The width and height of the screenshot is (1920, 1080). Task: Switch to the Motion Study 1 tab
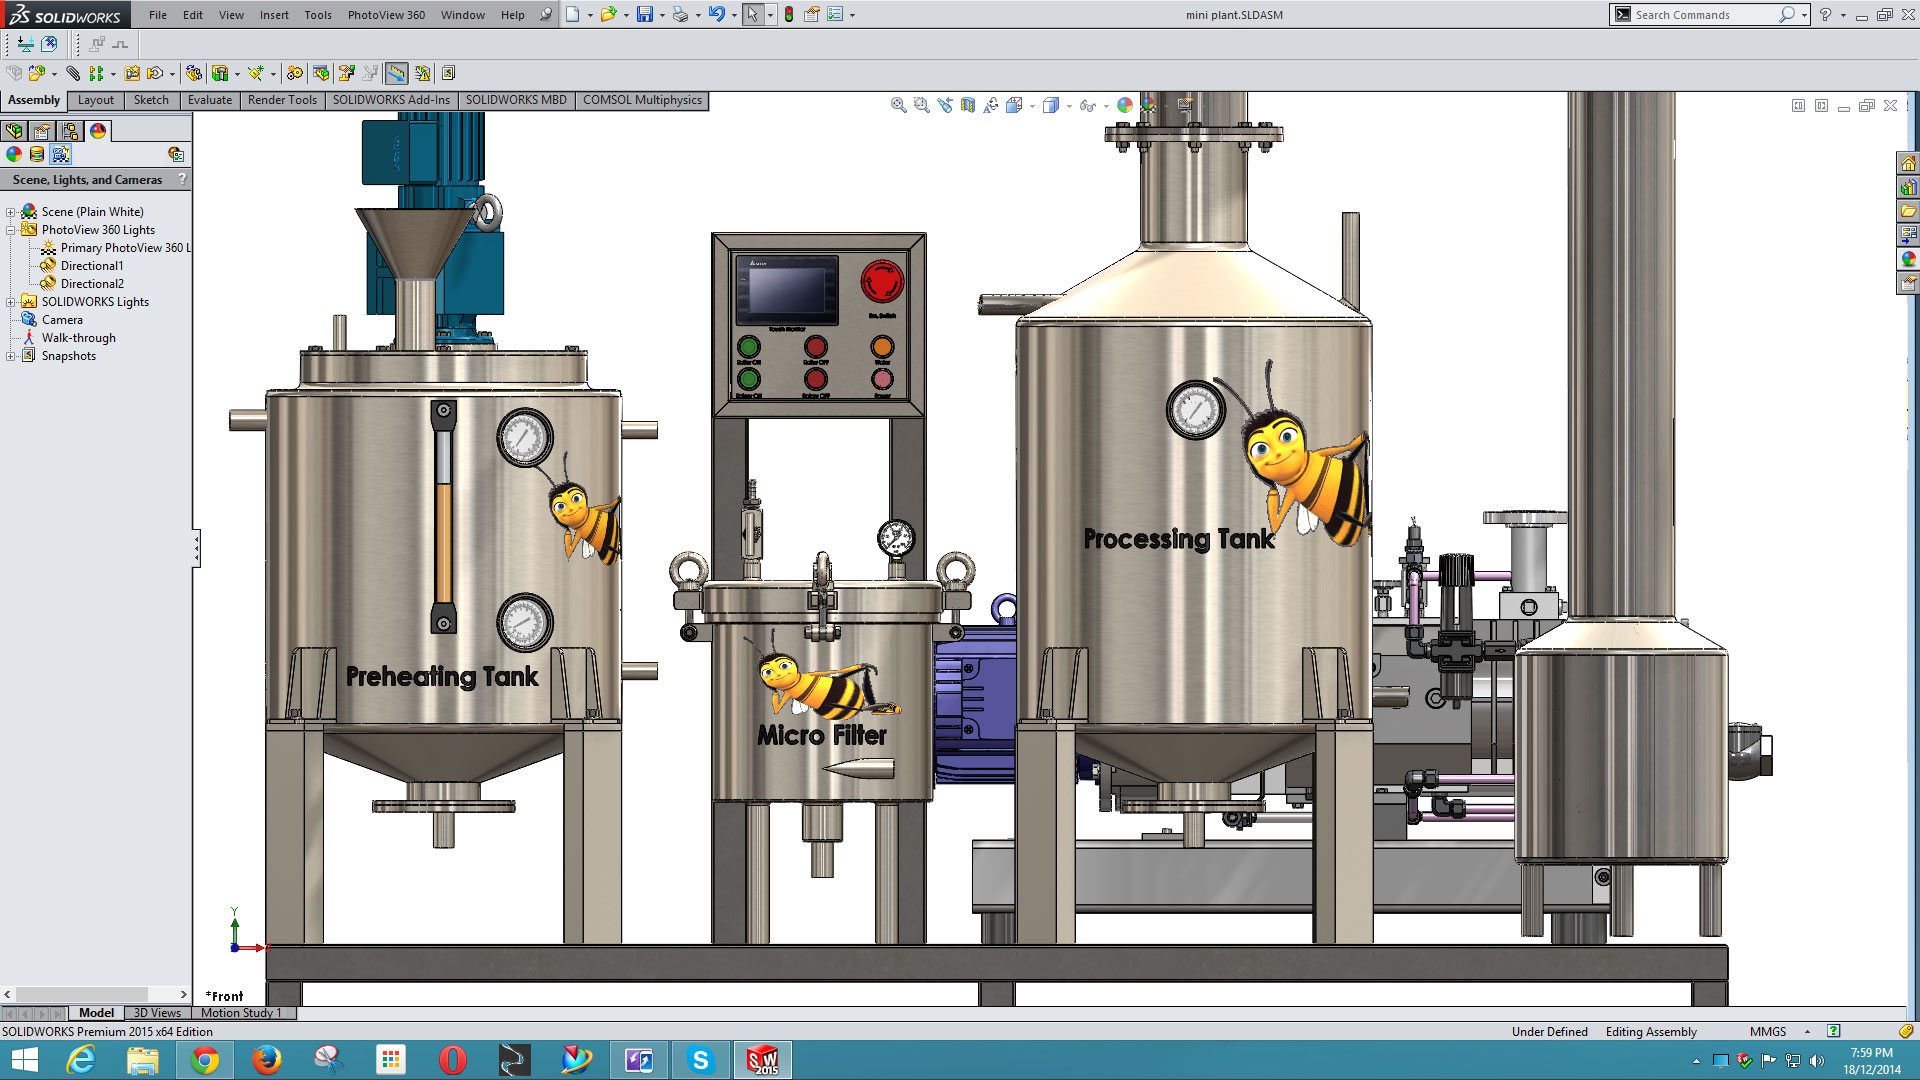pyautogui.click(x=241, y=1013)
